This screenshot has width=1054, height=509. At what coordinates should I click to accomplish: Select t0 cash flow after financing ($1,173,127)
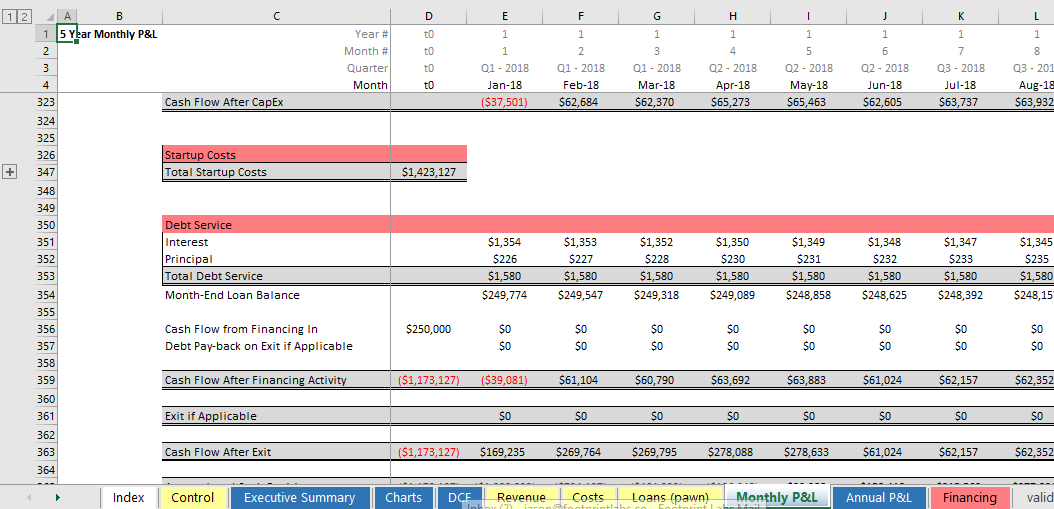pyautogui.click(x=429, y=380)
